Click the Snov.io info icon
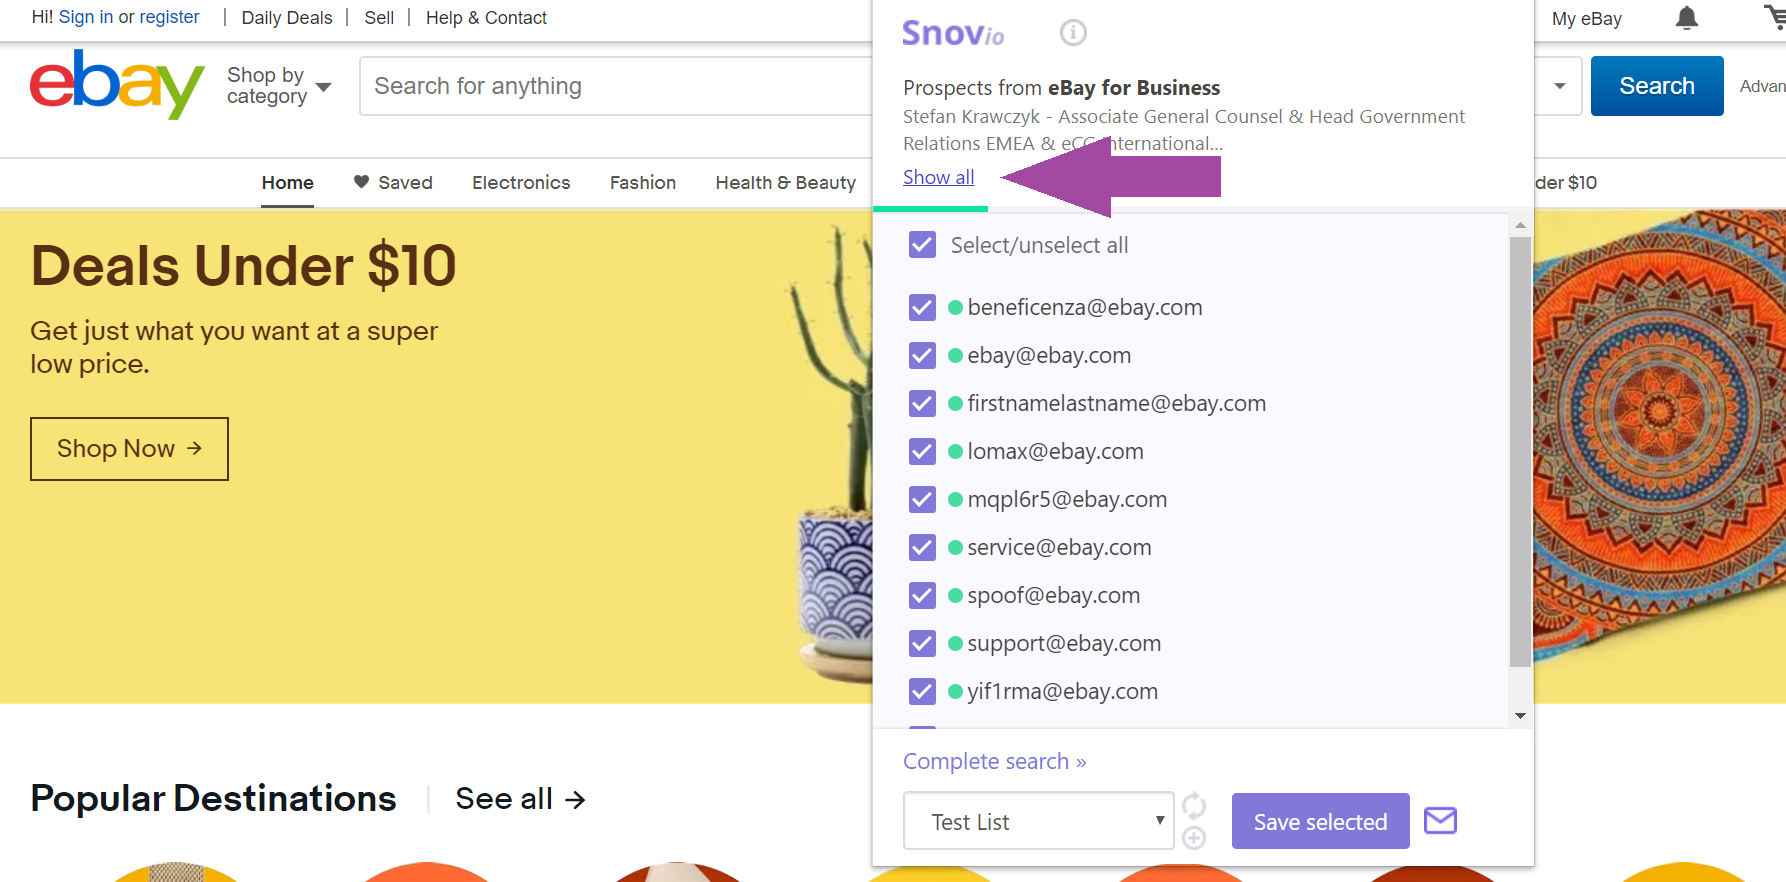 pos(1073,33)
